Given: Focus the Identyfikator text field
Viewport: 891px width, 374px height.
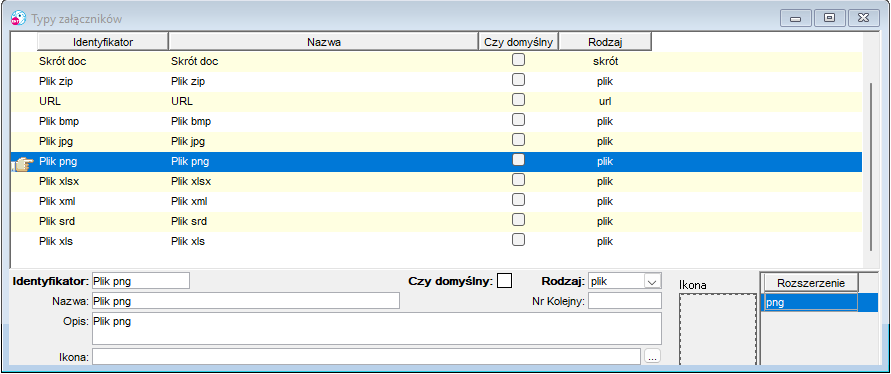Looking at the screenshot, I should [140, 281].
